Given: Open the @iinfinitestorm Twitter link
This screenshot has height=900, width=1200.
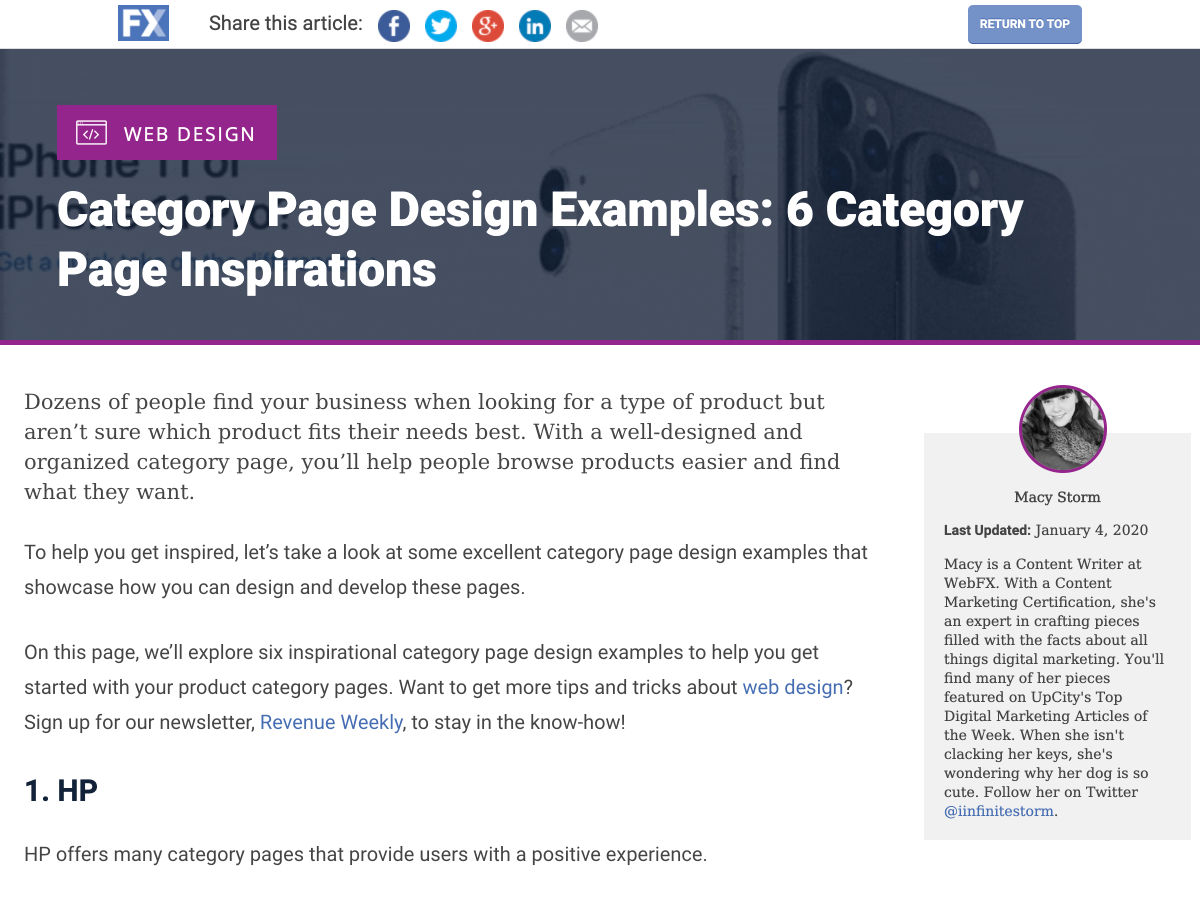Looking at the screenshot, I should (999, 811).
